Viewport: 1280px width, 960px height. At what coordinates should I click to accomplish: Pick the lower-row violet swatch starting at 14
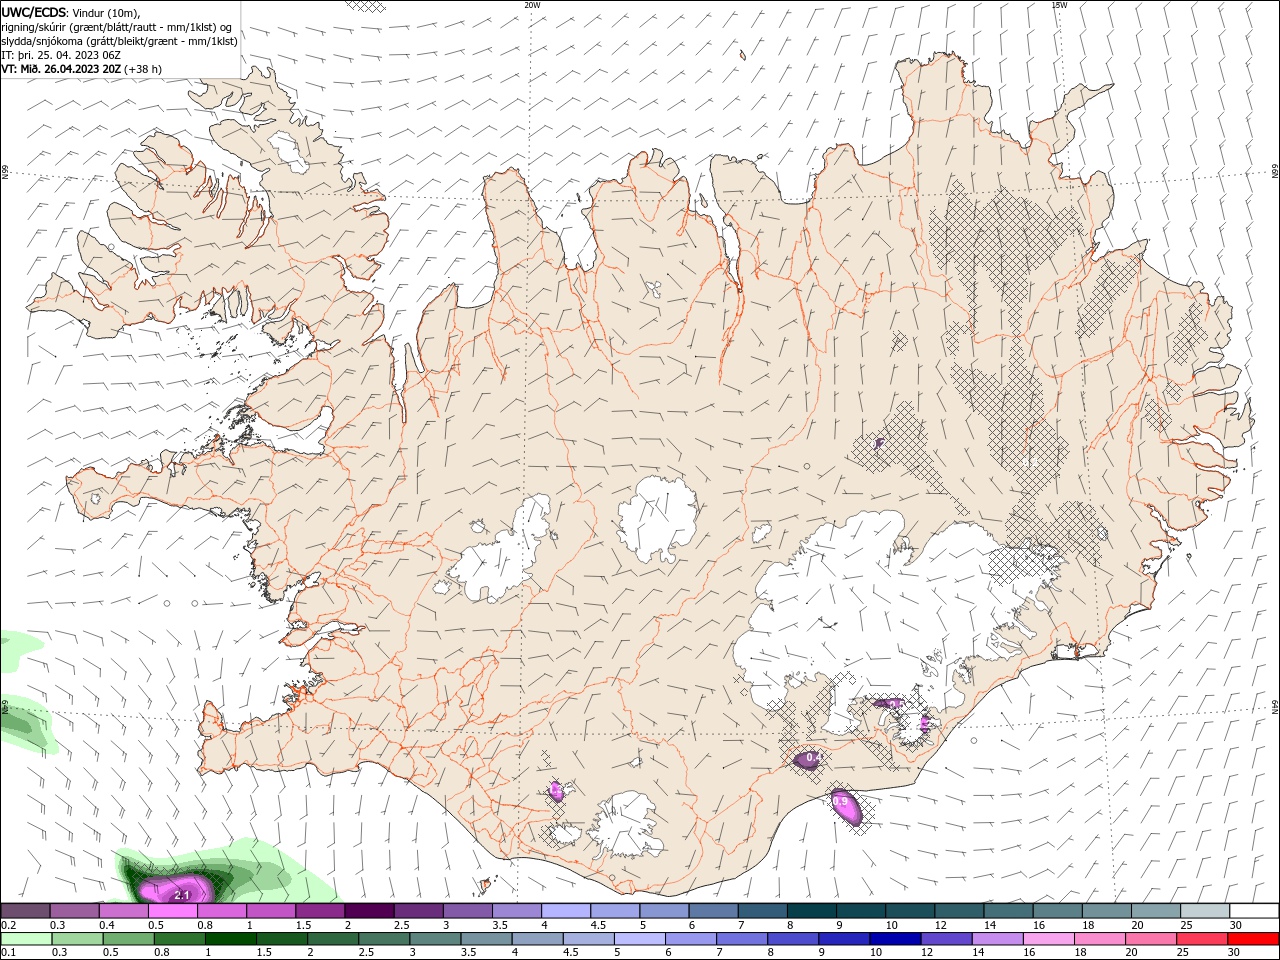[x=996, y=939]
